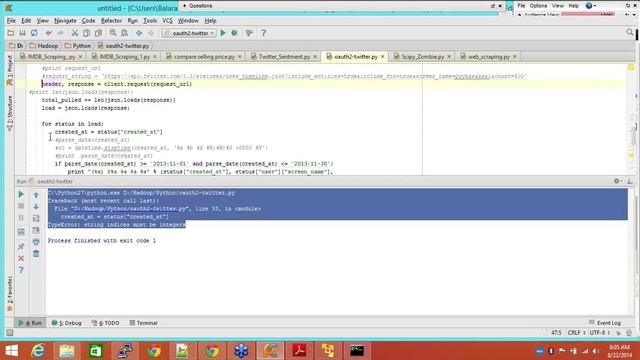640x360 pixels.
Task: Open the Terminal tool window tab
Action: [143, 323]
